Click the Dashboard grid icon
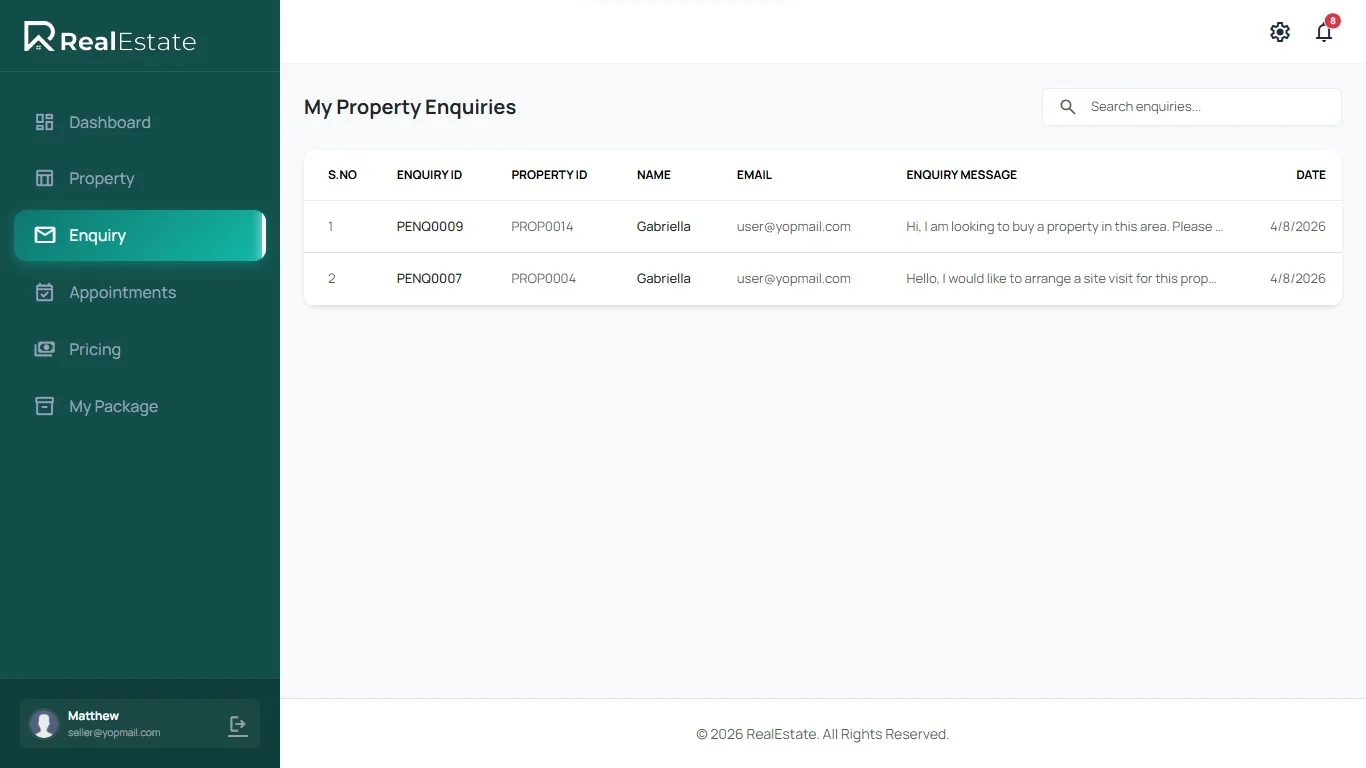1366x768 pixels. point(44,122)
